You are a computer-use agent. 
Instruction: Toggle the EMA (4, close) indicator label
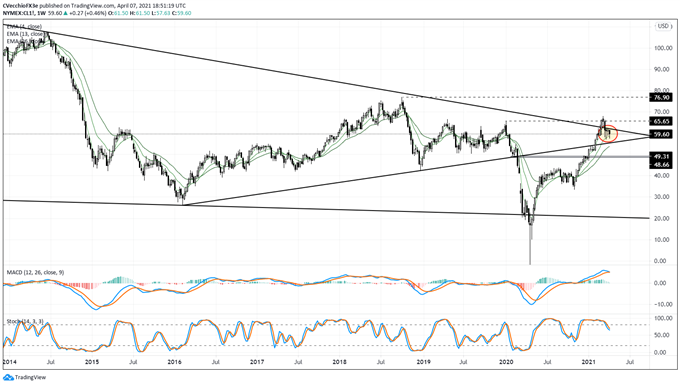(24, 26)
